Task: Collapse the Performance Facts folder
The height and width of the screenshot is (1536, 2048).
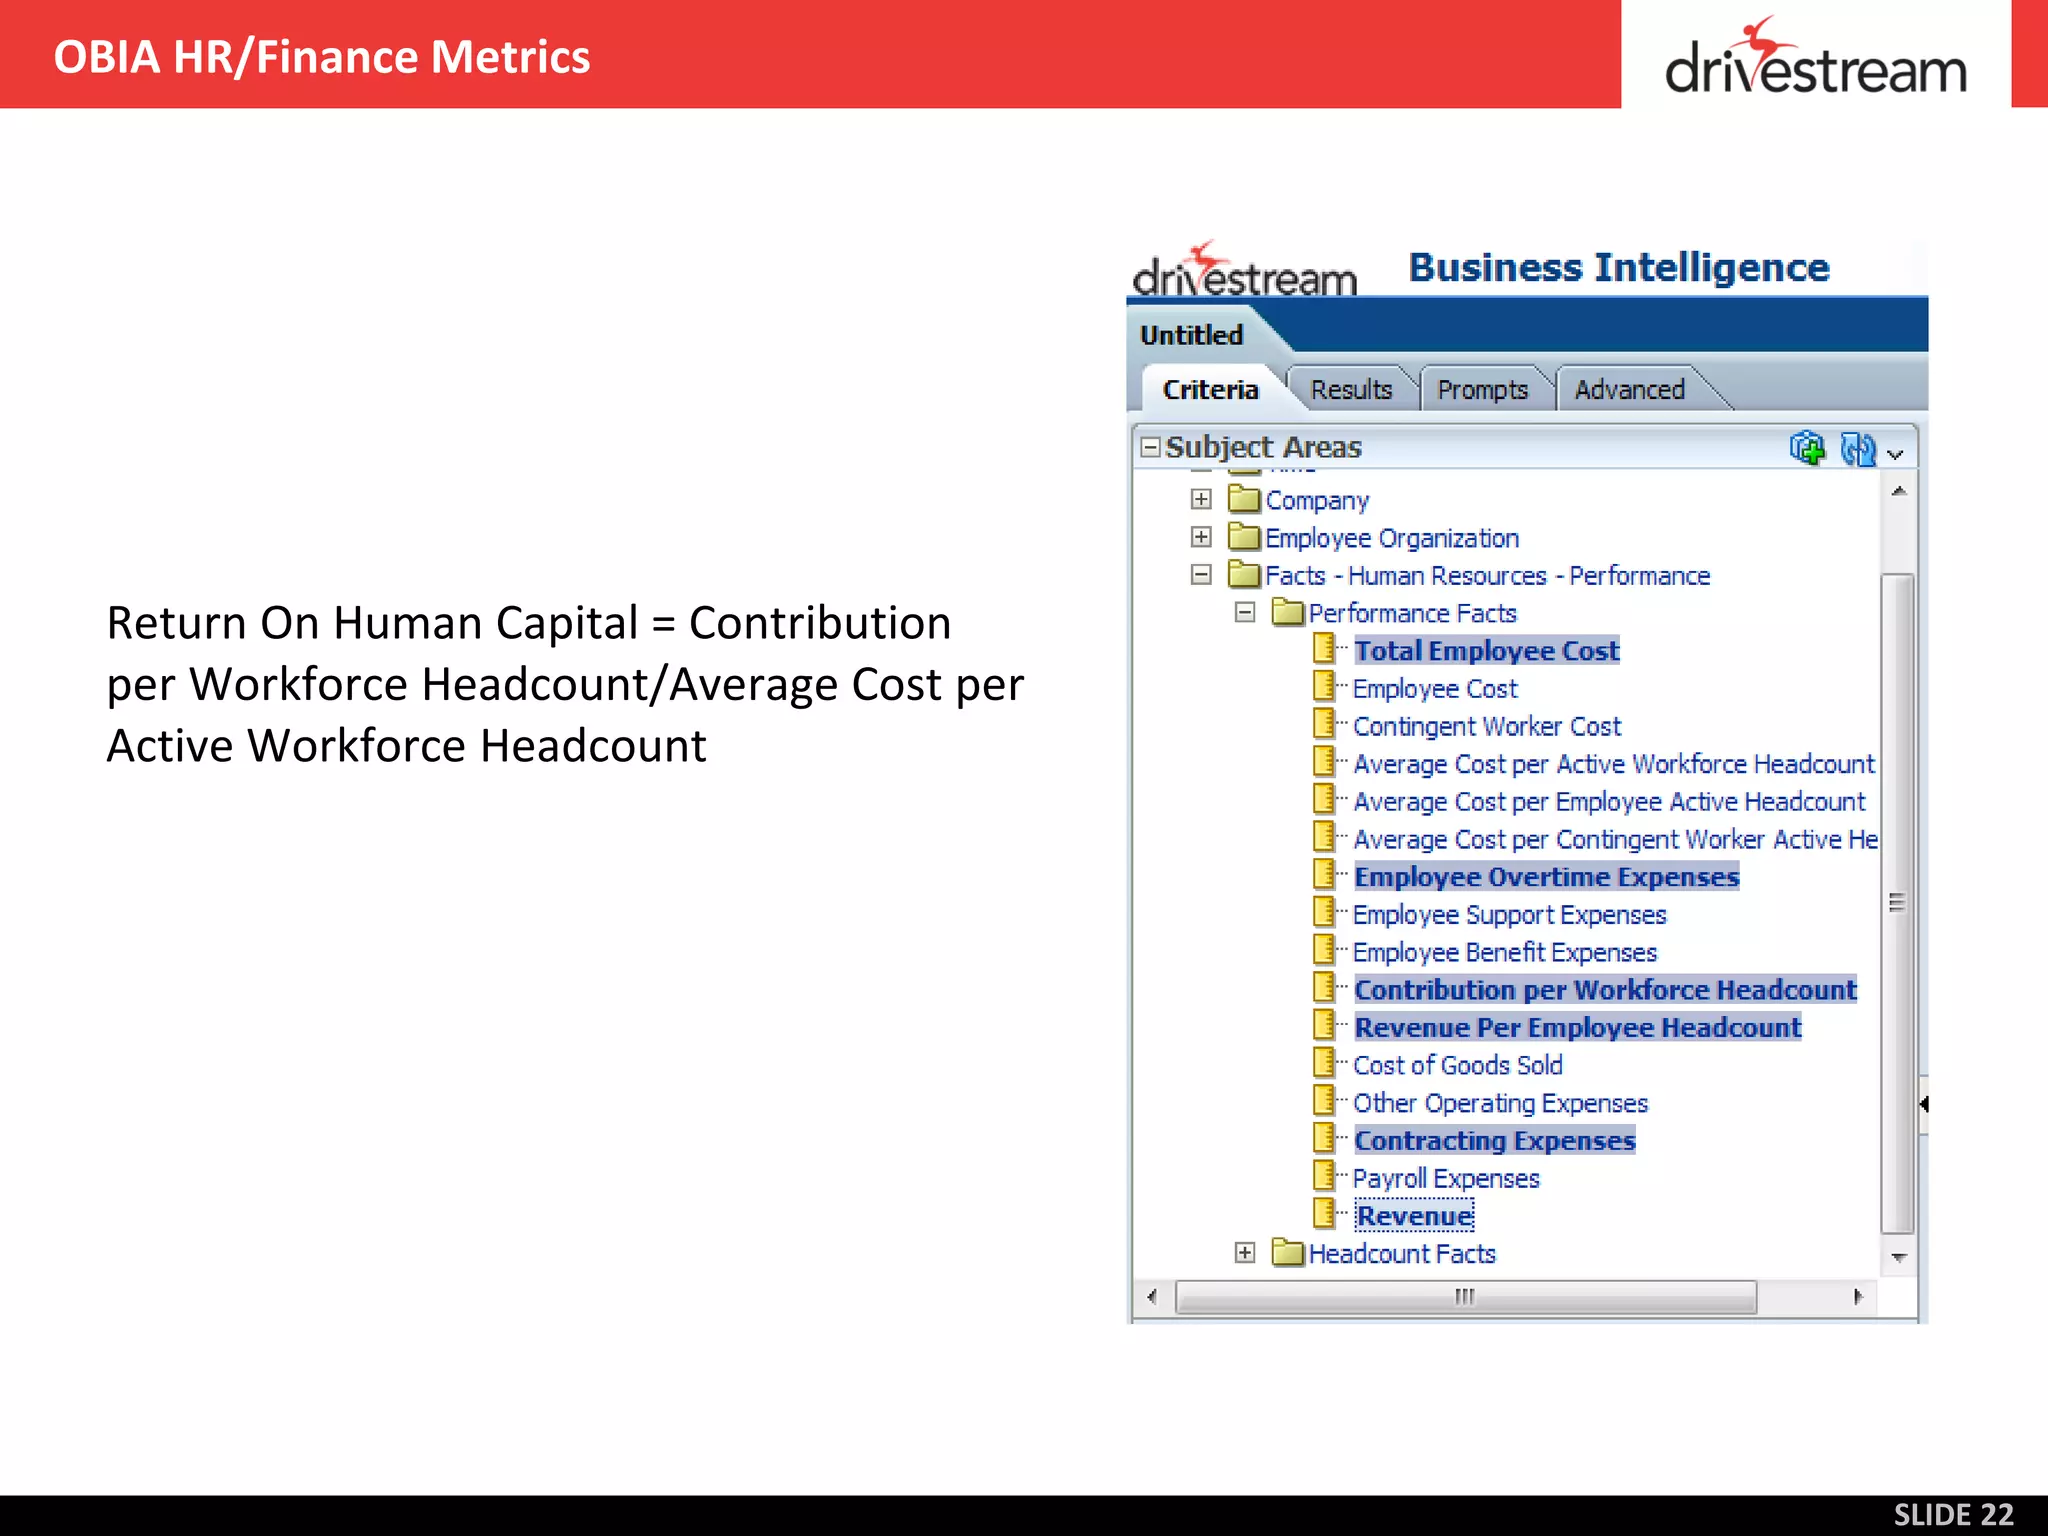Action: (1244, 612)
